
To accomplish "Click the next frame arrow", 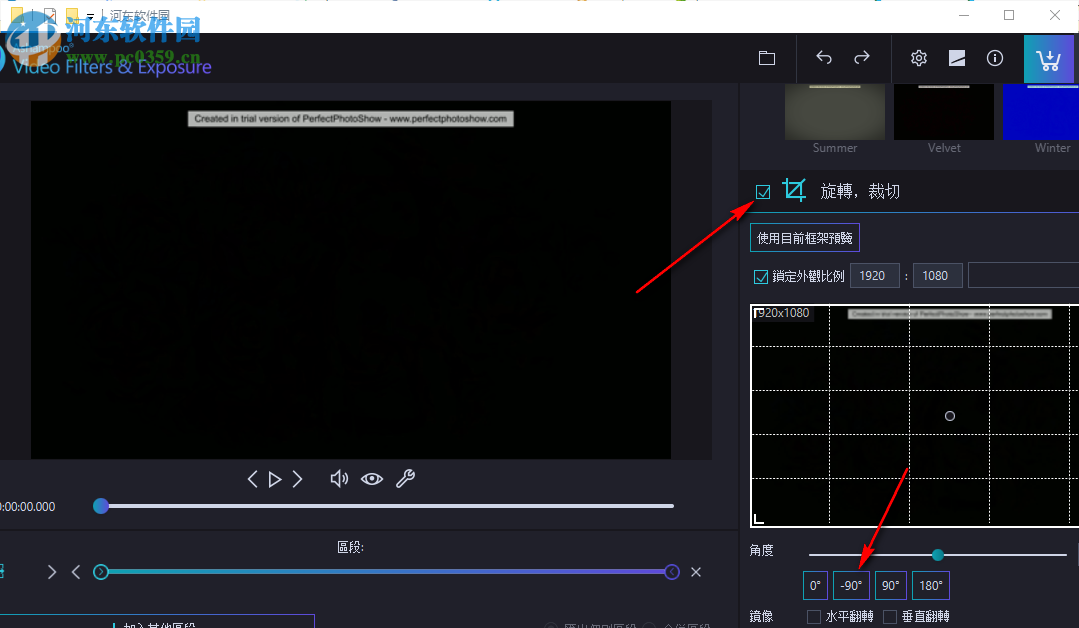I will click(297, 479).
